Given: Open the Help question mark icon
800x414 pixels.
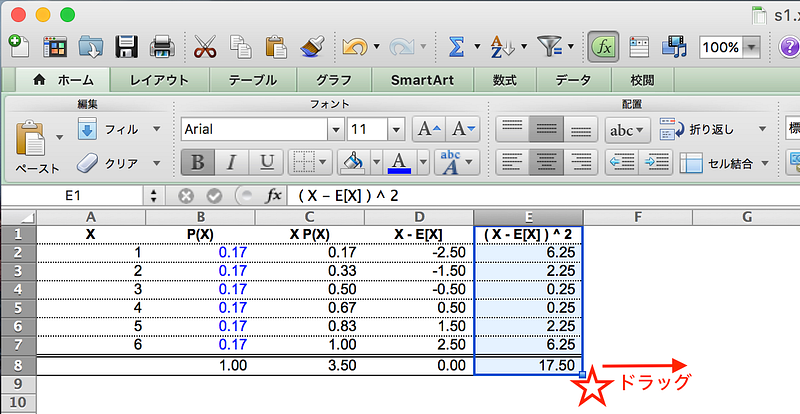Looking at the screenshot, I should point(789,47).
